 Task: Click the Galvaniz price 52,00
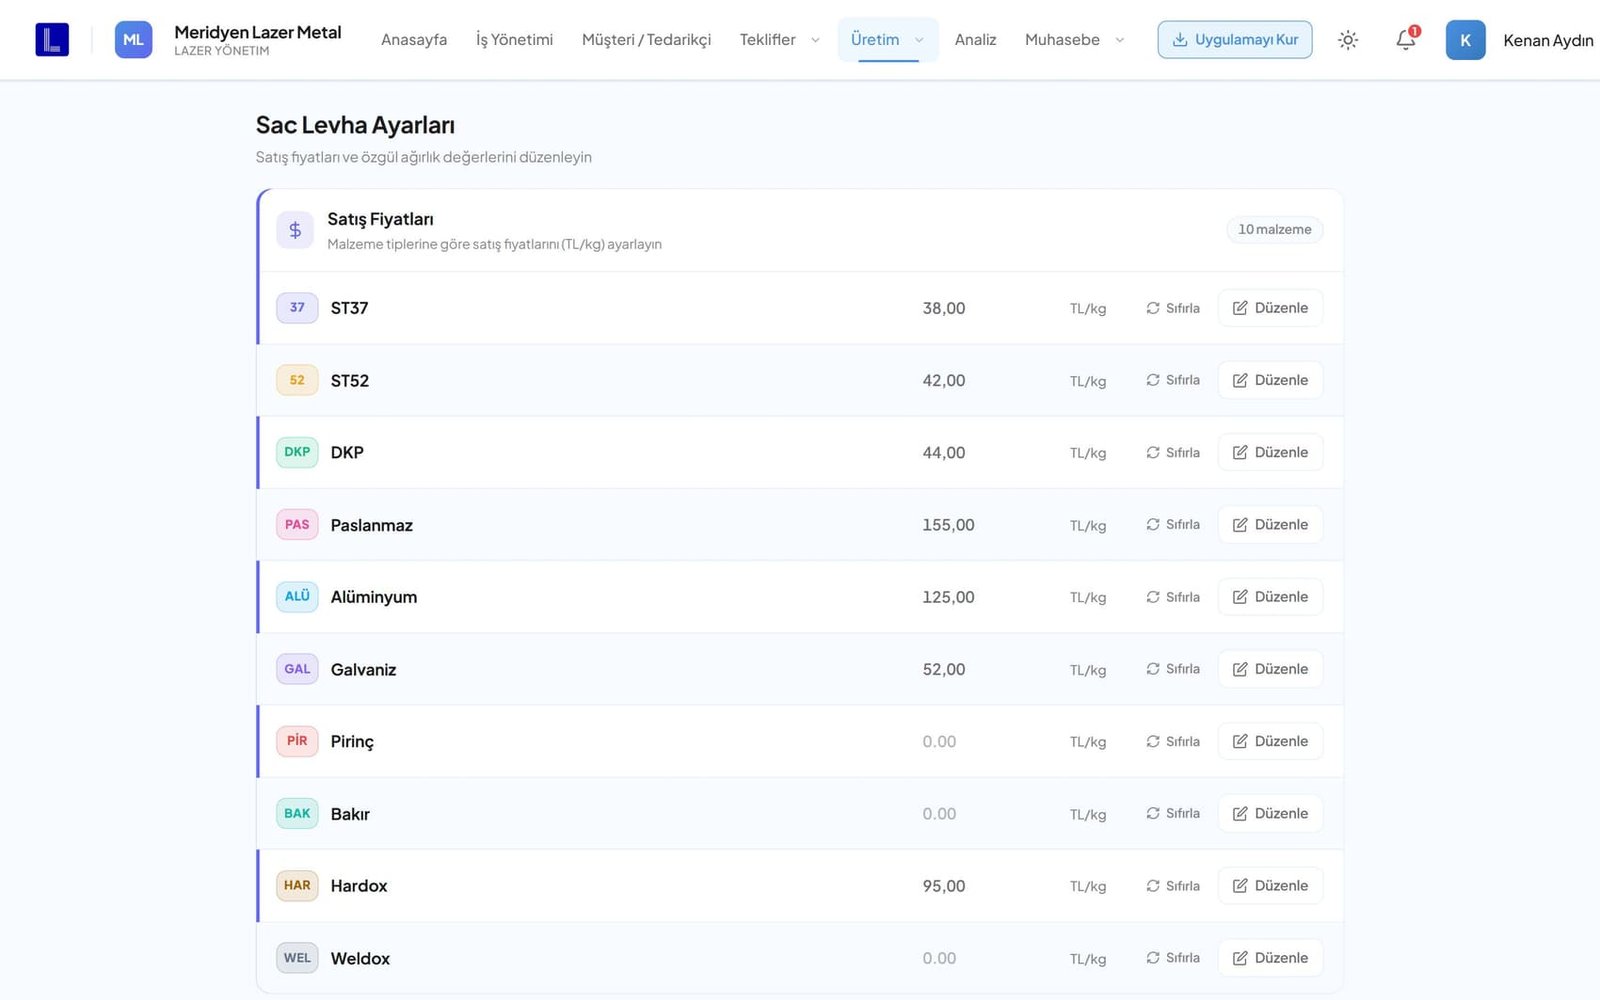pos(944,669)
